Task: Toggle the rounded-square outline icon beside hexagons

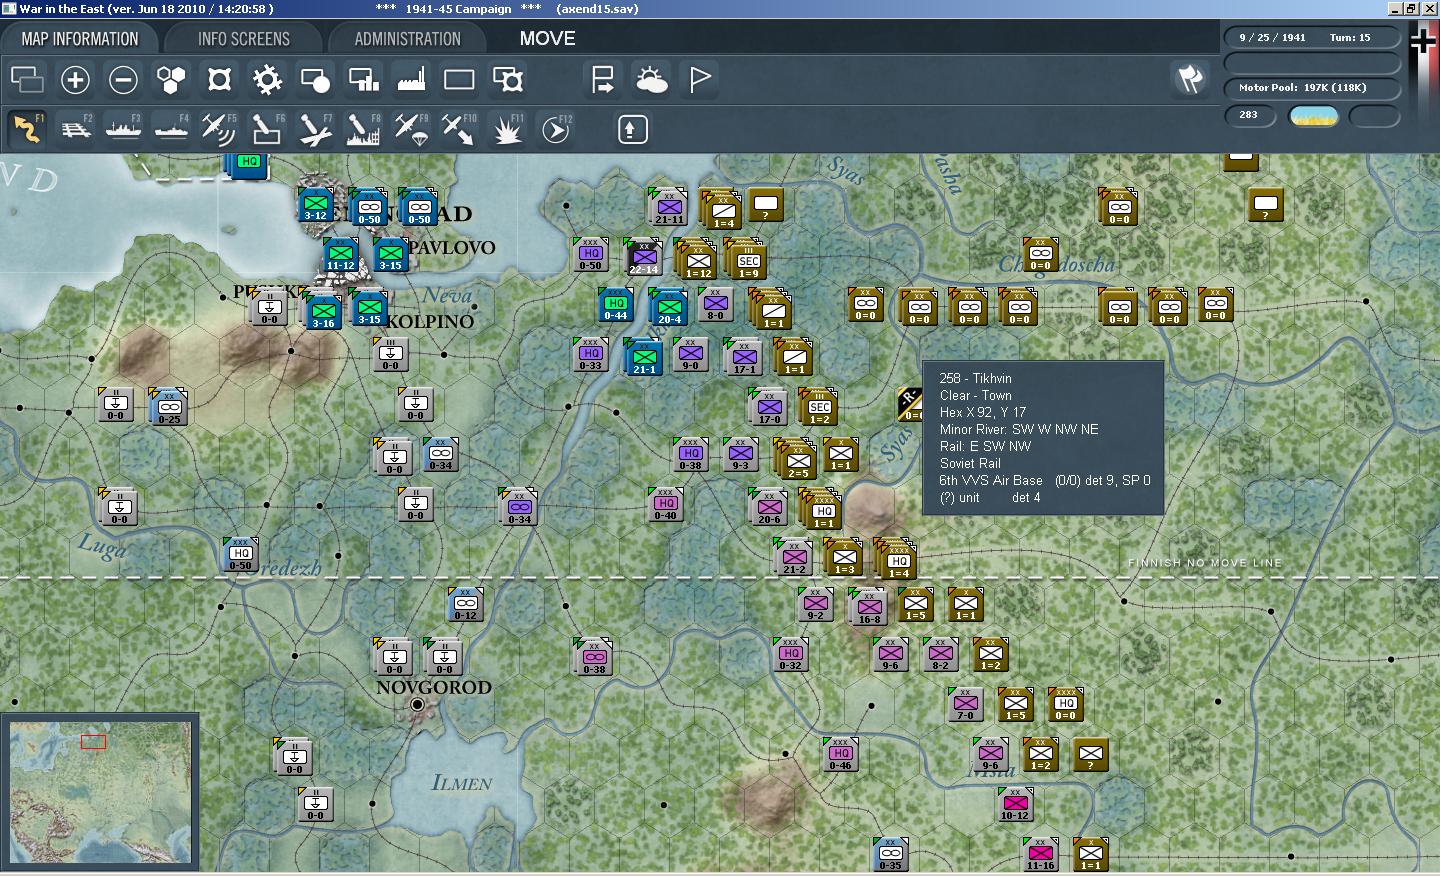Action: [219, 79]
